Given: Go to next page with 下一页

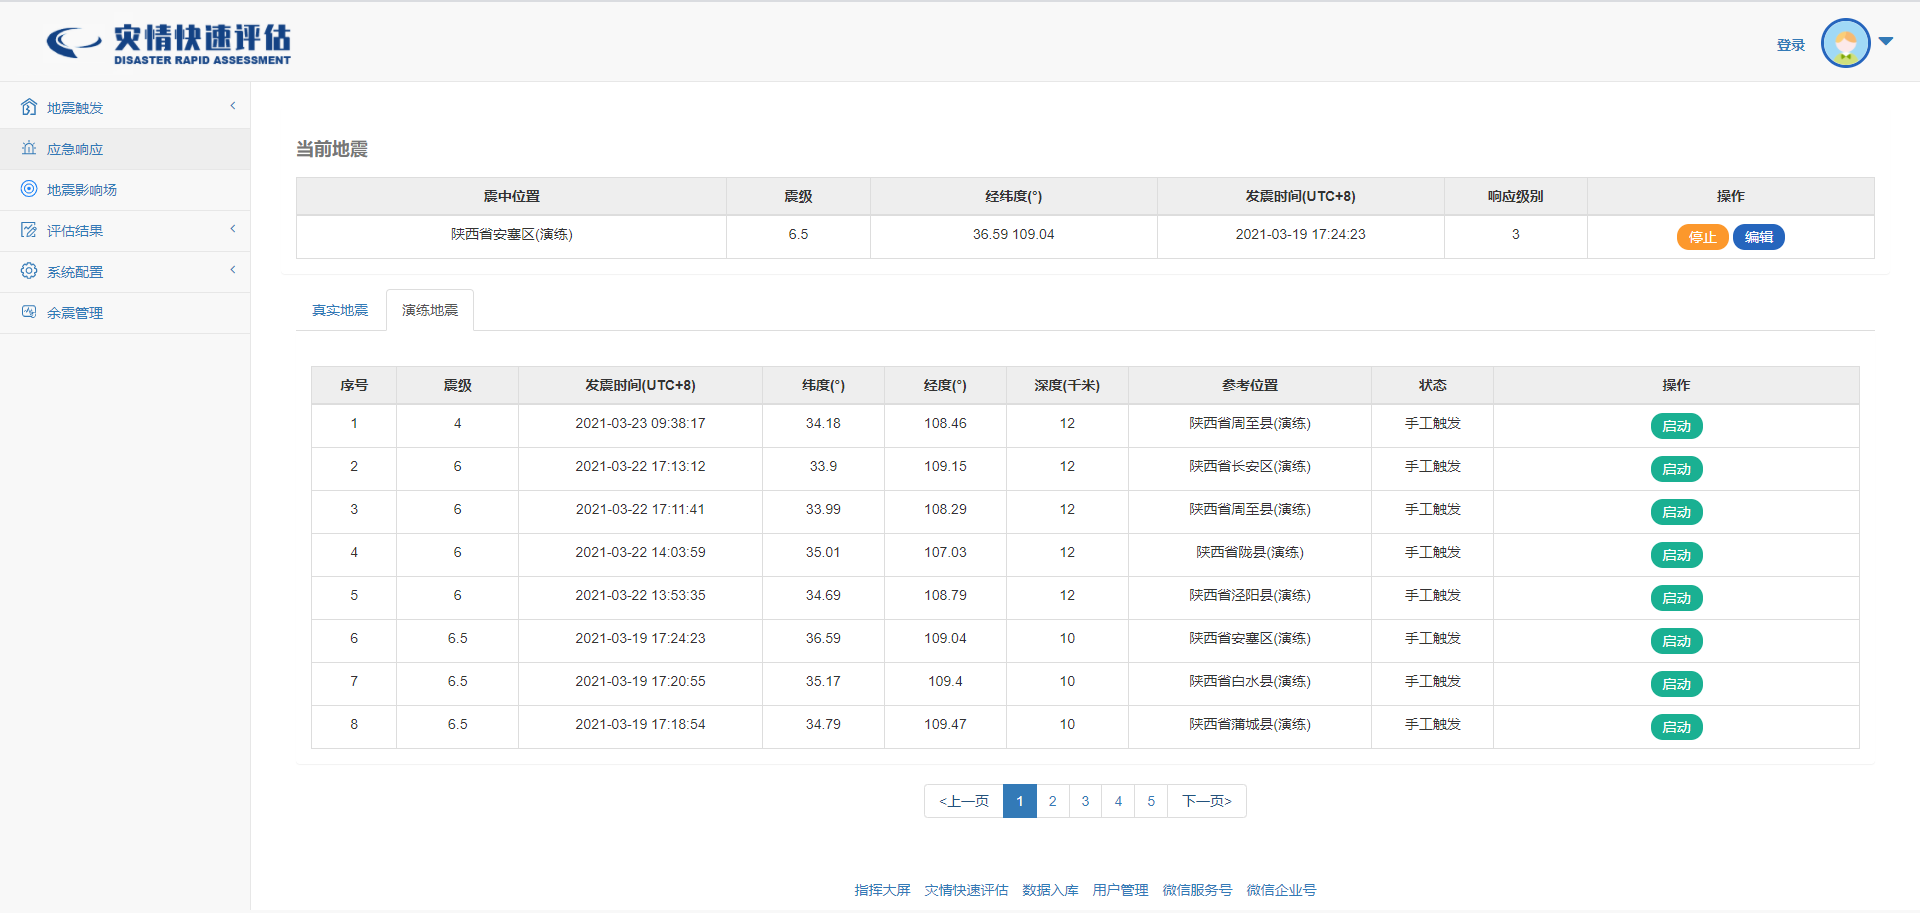Looking at the screenshot, I should pyautogui.click(x=1207, y=801).
